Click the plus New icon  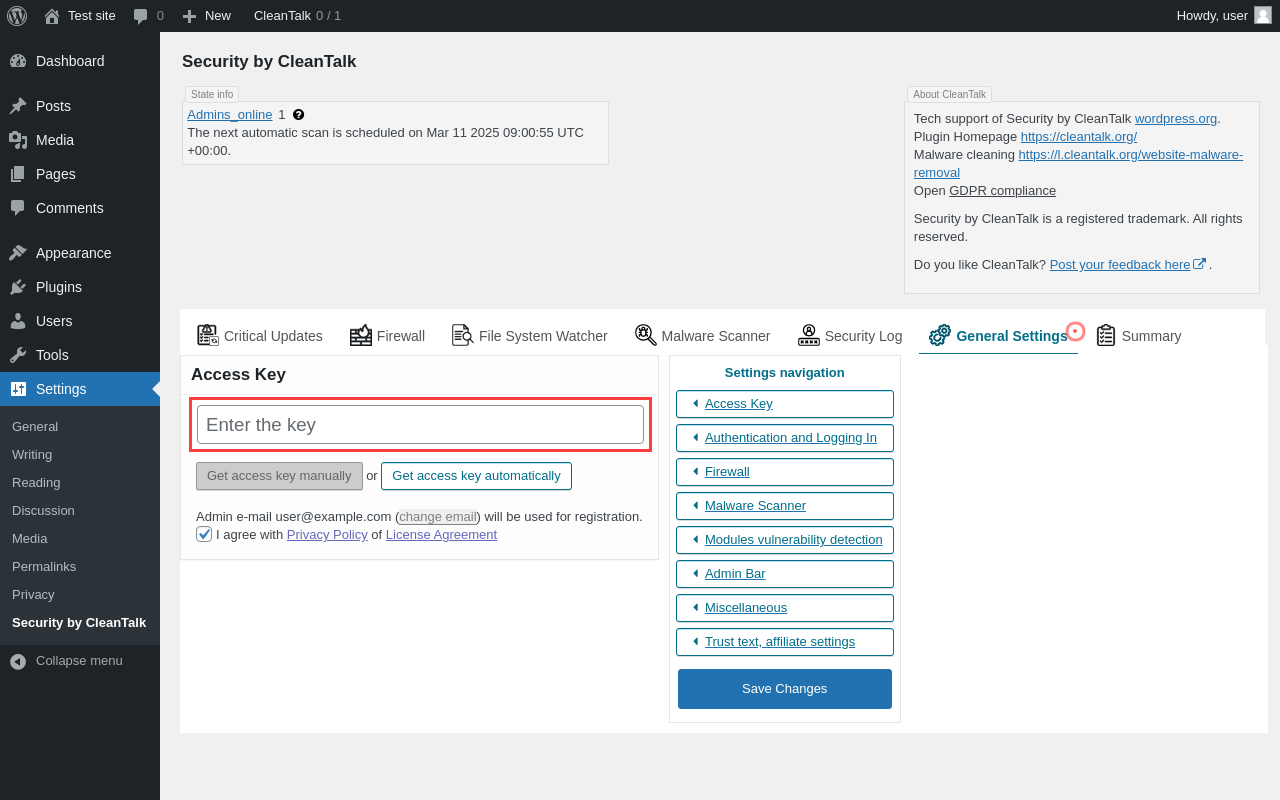[x=189, y=16]
